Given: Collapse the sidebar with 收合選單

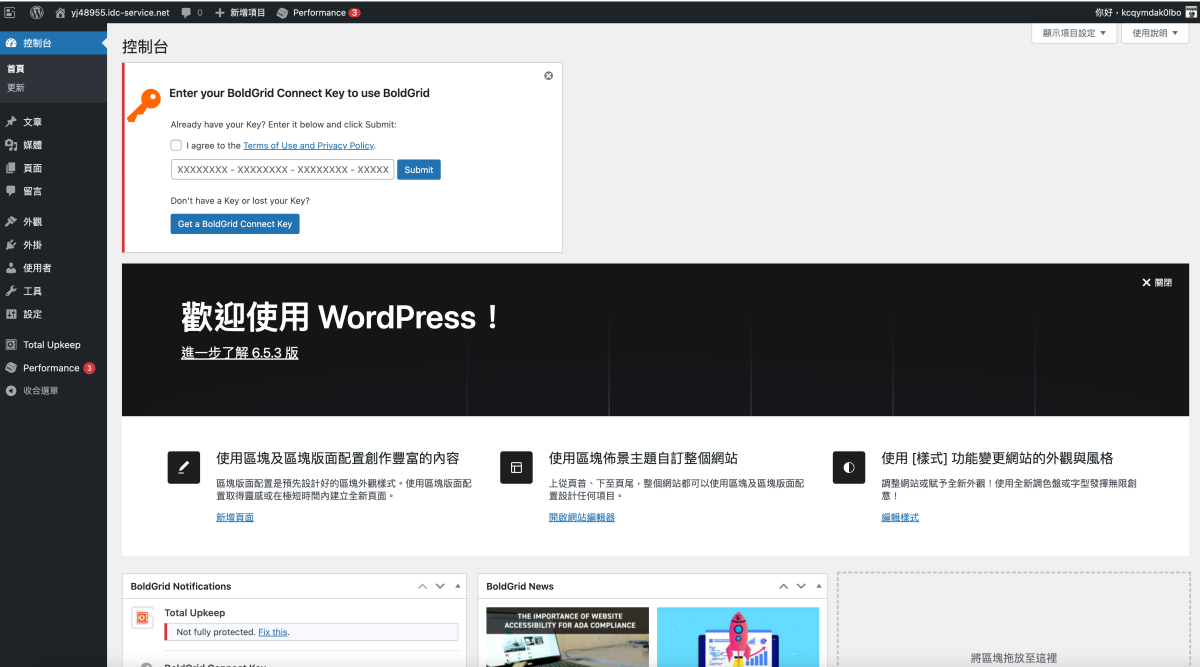Looking at the screenshot, I should click(x=40, y=390).
